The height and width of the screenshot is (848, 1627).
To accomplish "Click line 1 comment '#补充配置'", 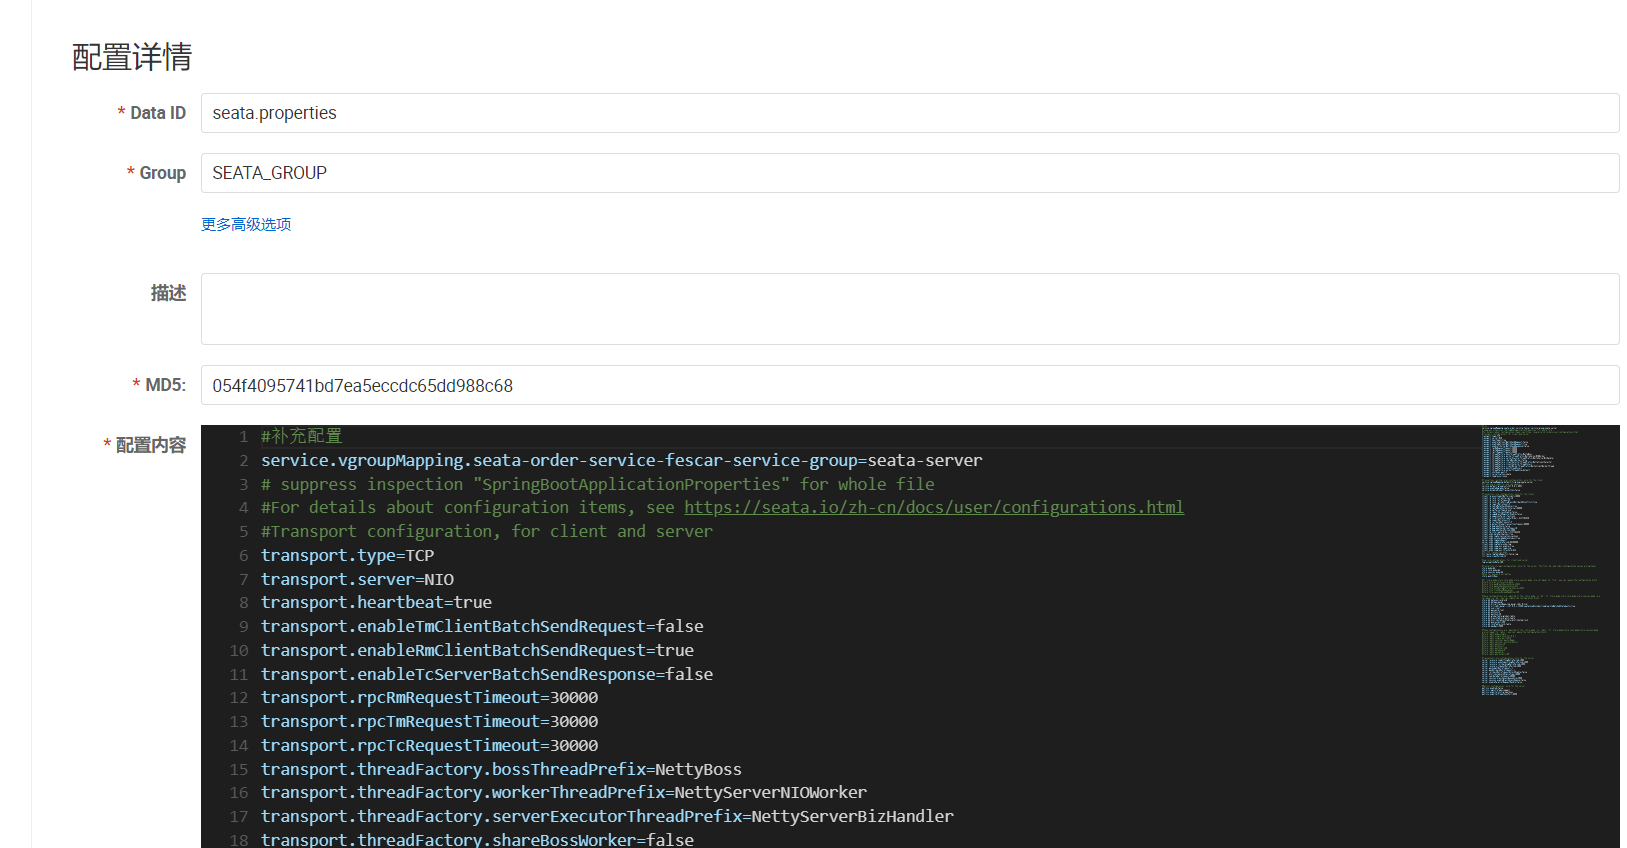I will (301, 436).
